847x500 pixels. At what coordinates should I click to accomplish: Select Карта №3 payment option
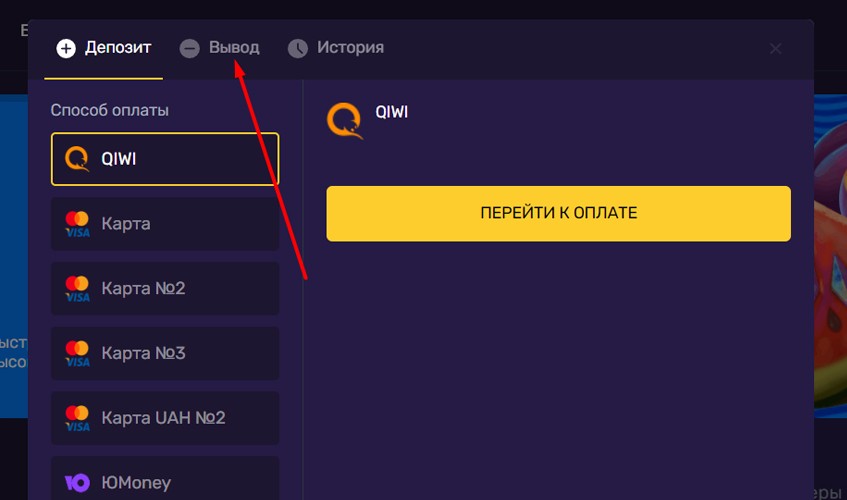point(165,353)
